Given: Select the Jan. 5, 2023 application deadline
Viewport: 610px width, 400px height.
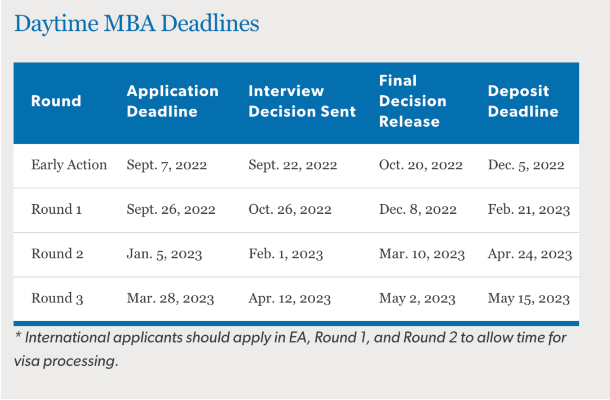Looking at the screenshot, I should pyautogui.click(x=164, y=254).
